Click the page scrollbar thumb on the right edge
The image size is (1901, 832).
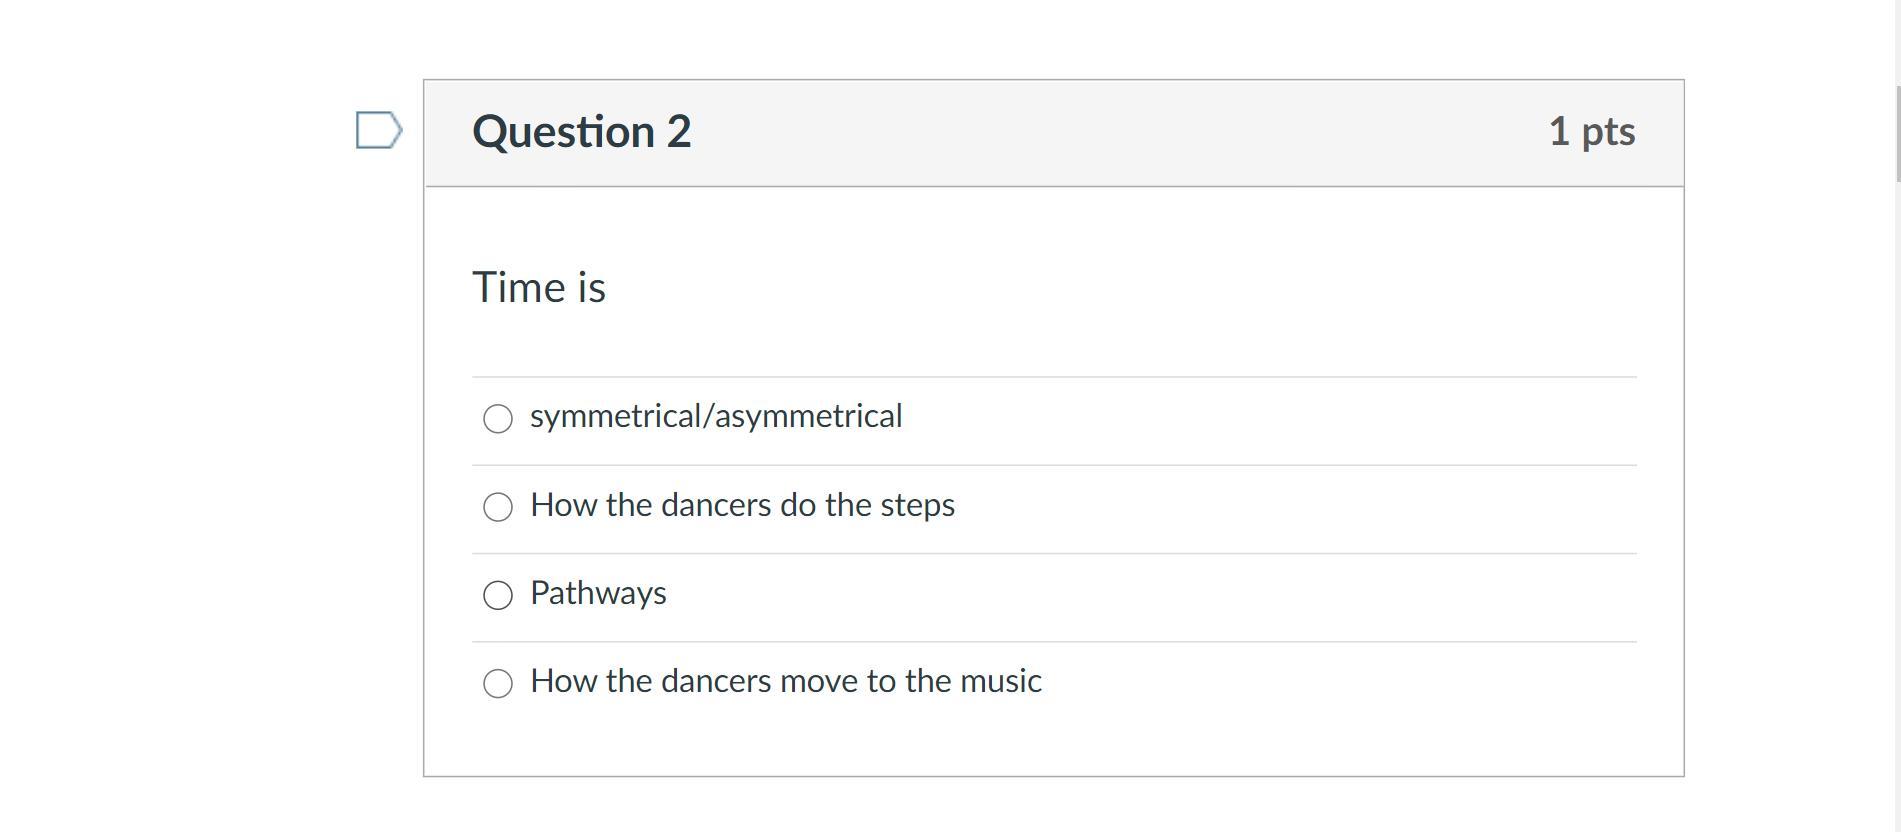click(x=1897, y=133)
